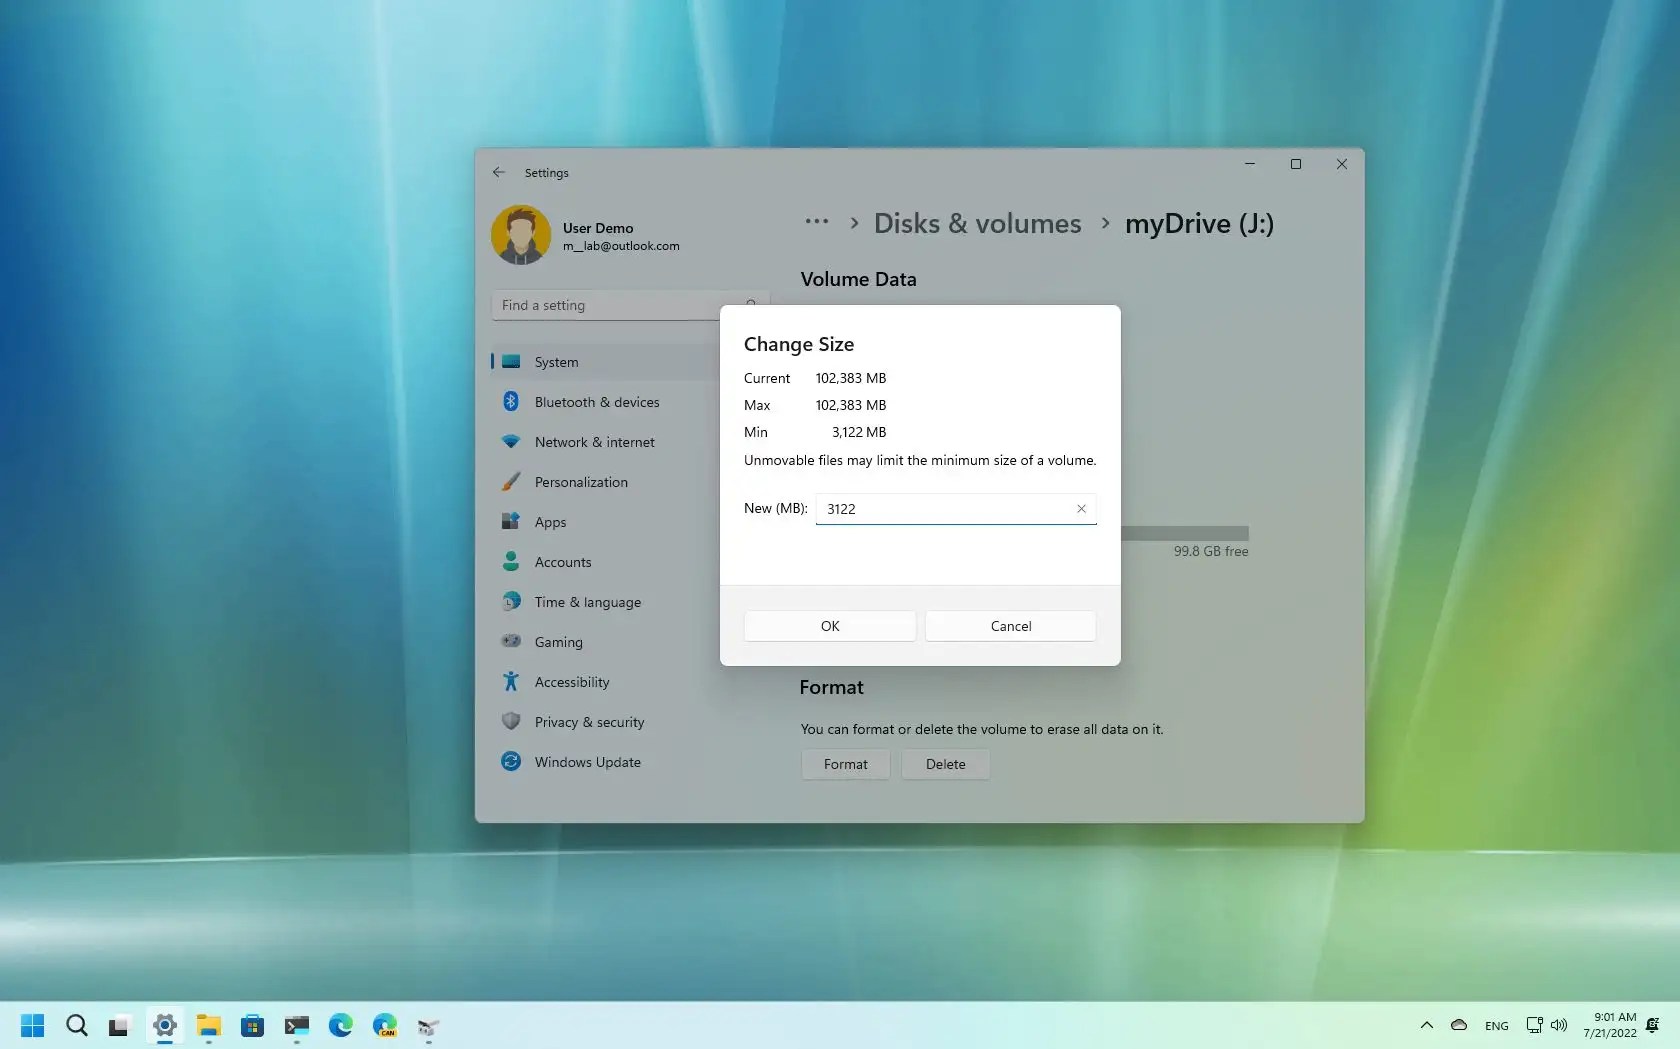Click the Format button

tap(845, 764)
